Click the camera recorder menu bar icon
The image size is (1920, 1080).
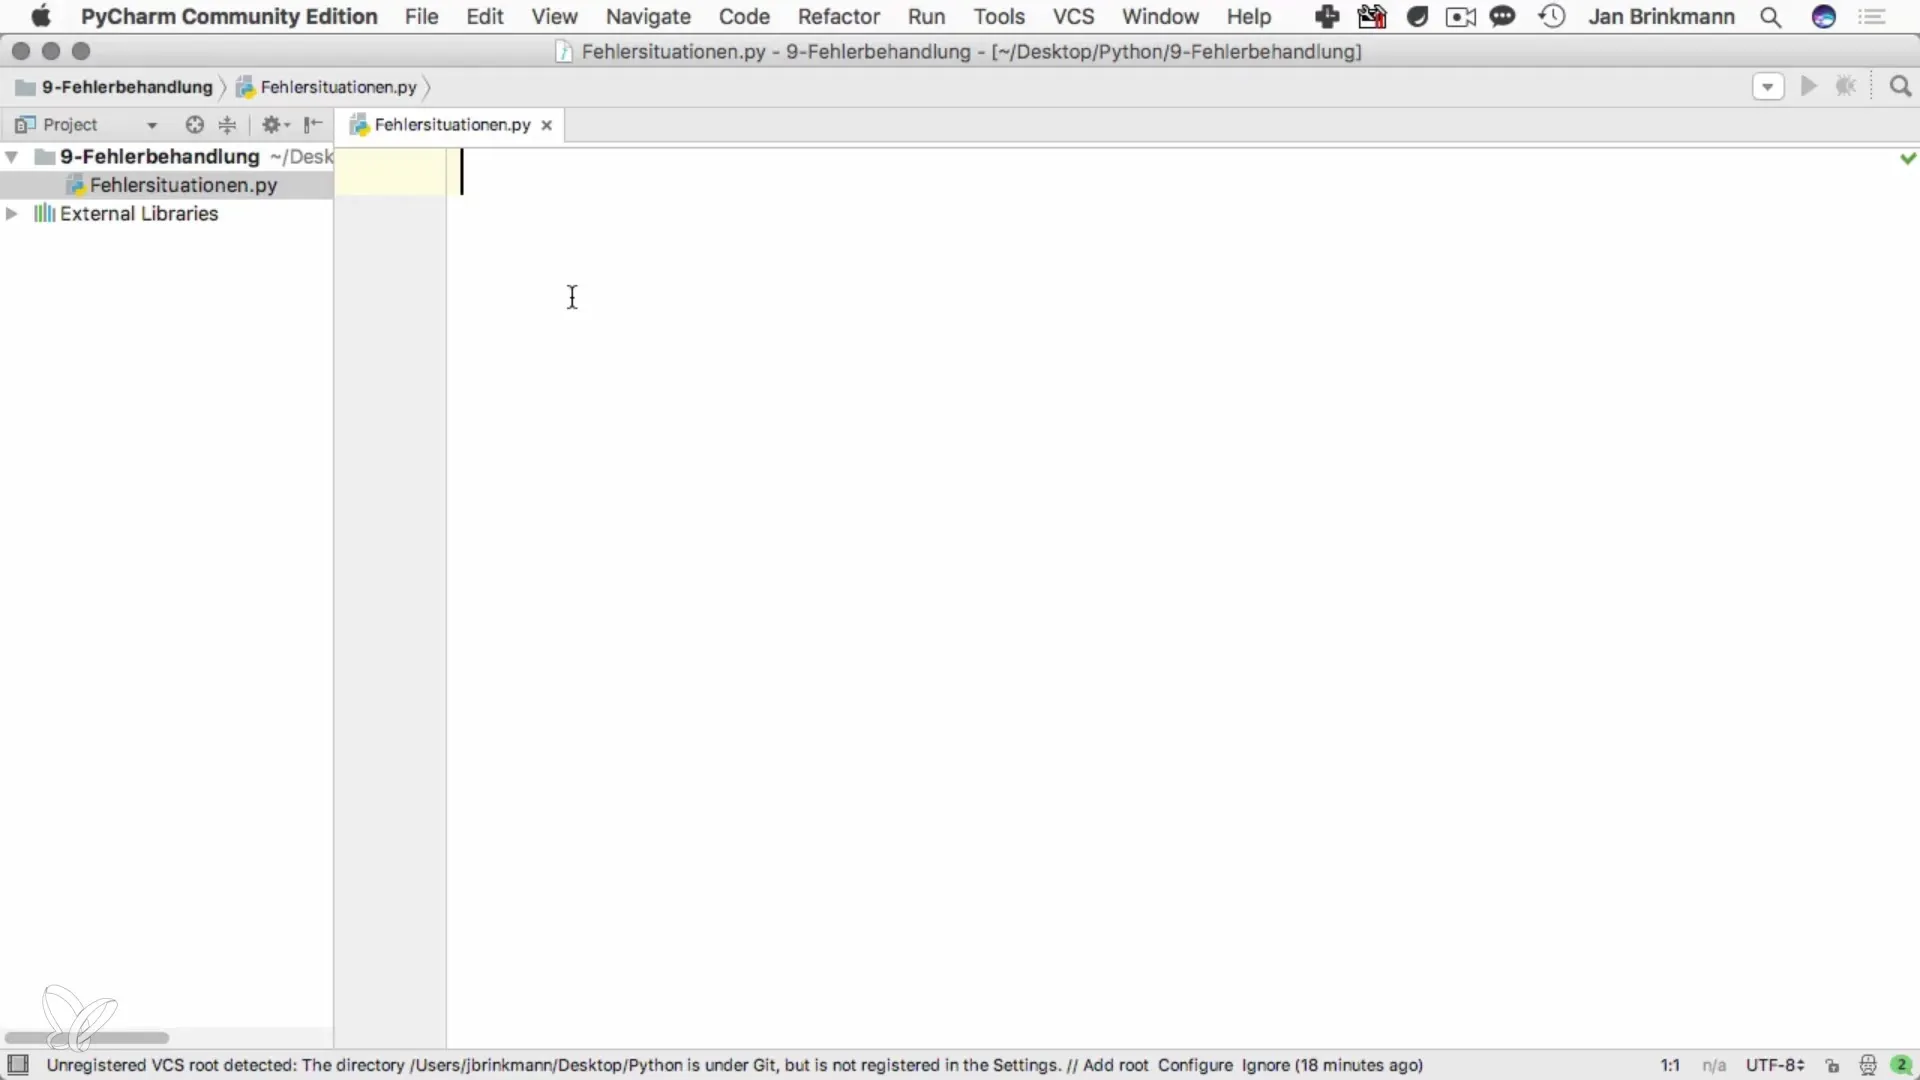(1461, 17)
